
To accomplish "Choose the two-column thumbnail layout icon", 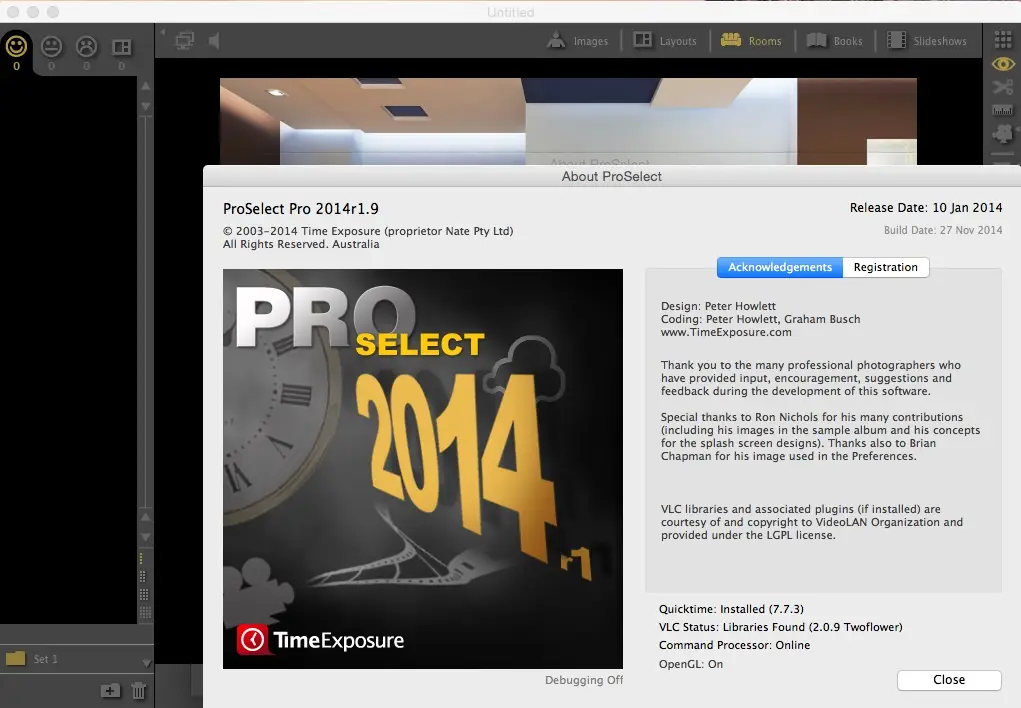I will [x=143, y=576].
